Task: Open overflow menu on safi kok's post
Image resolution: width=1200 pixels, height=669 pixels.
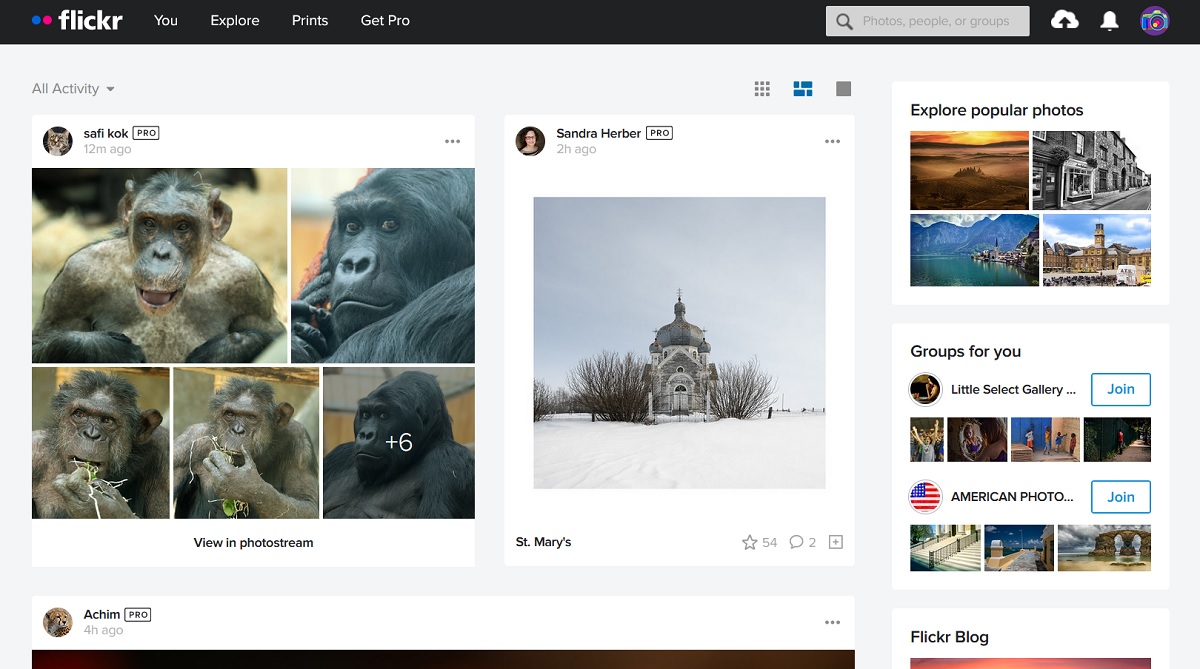Action: click(x=453, y=141)
